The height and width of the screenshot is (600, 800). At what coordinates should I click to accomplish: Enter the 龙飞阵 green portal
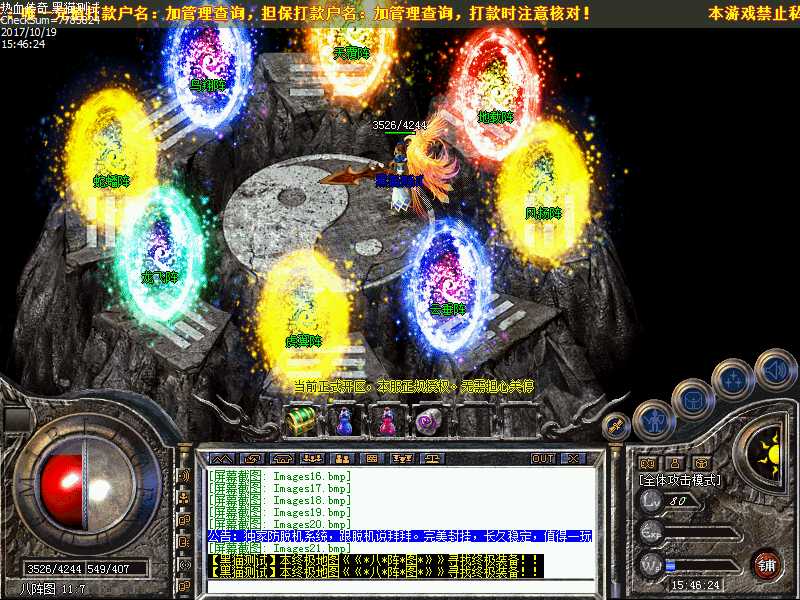(161, 255)
